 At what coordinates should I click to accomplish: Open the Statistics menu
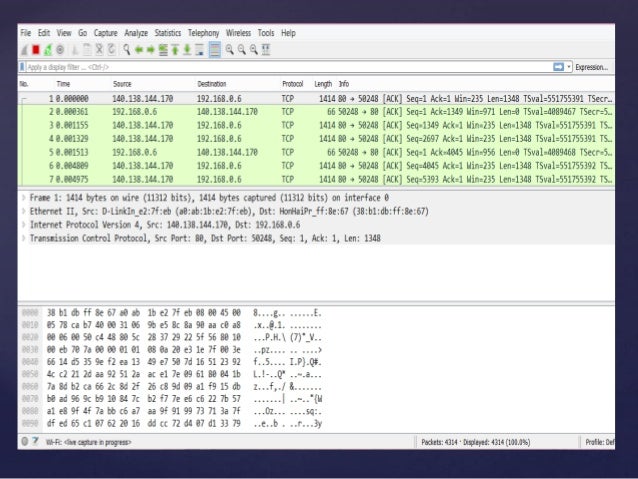click(x=168, y=33)
